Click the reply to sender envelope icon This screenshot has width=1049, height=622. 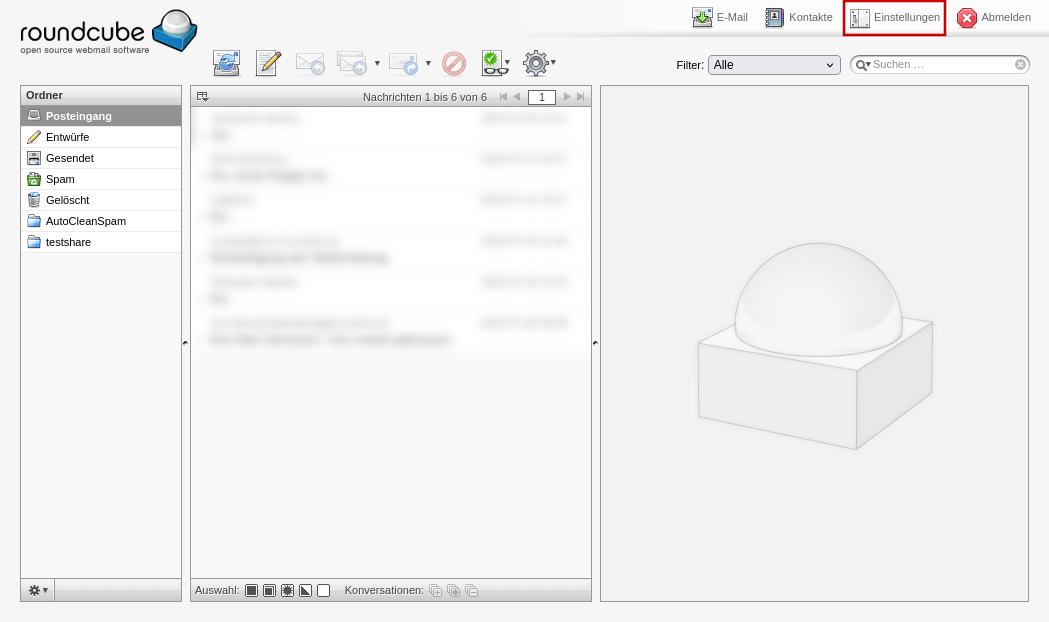310,63
